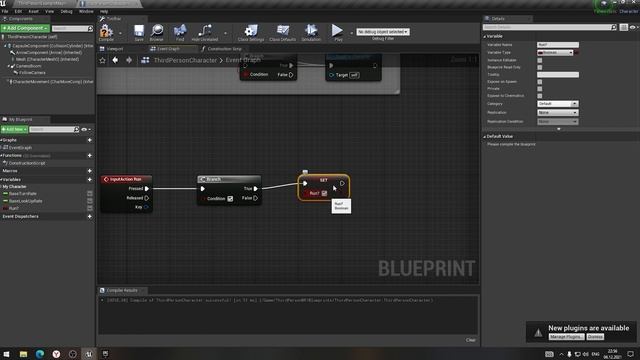This screenshot has height=360, width=640.
Task: Toggle the Run? checkbox on the SET node
Action: pos(324,193)
